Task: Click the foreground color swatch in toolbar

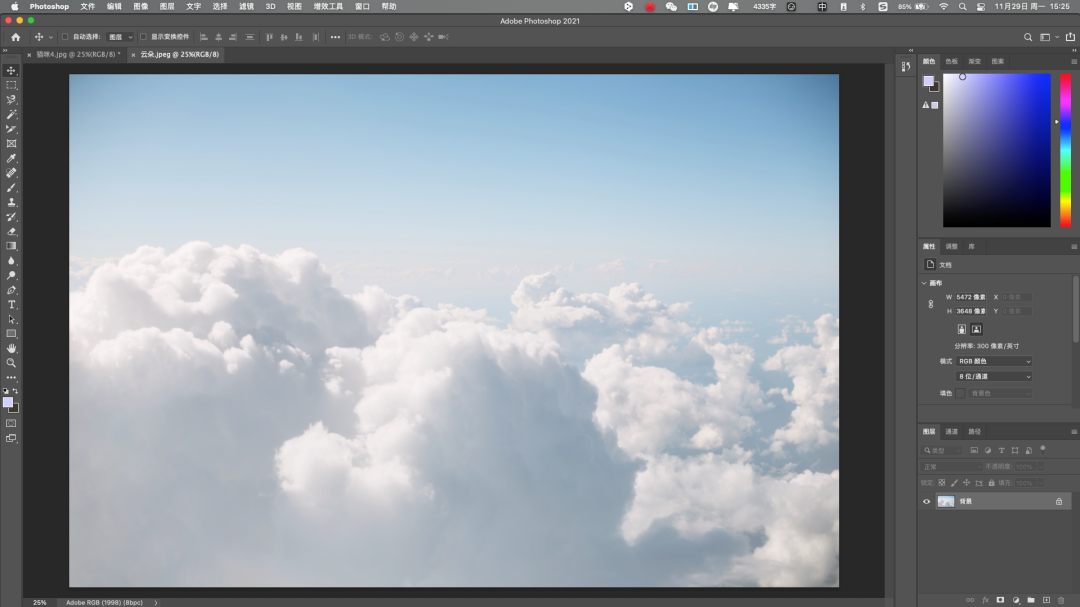Action: click(8, 402)
